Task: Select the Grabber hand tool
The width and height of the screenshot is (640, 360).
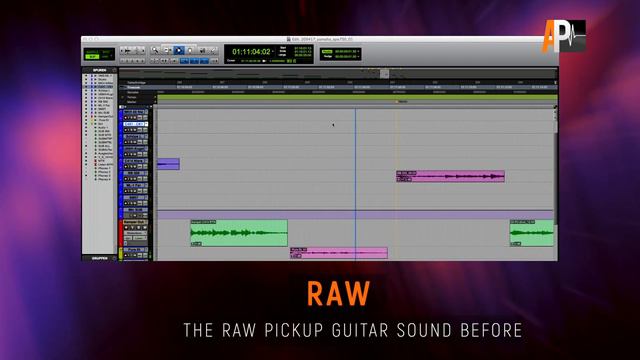Action: click(x=190, y=51)
